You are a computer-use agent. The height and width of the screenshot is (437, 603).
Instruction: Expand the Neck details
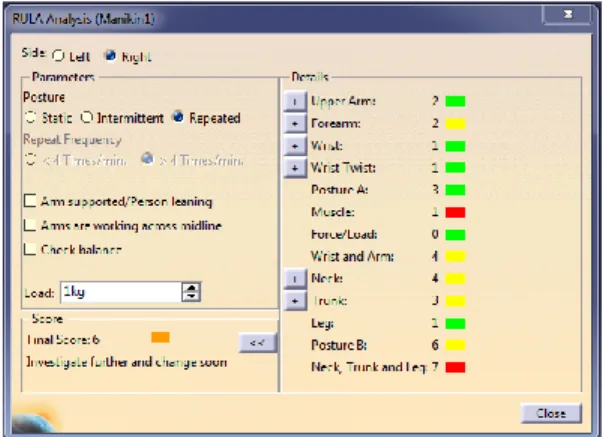295,279
